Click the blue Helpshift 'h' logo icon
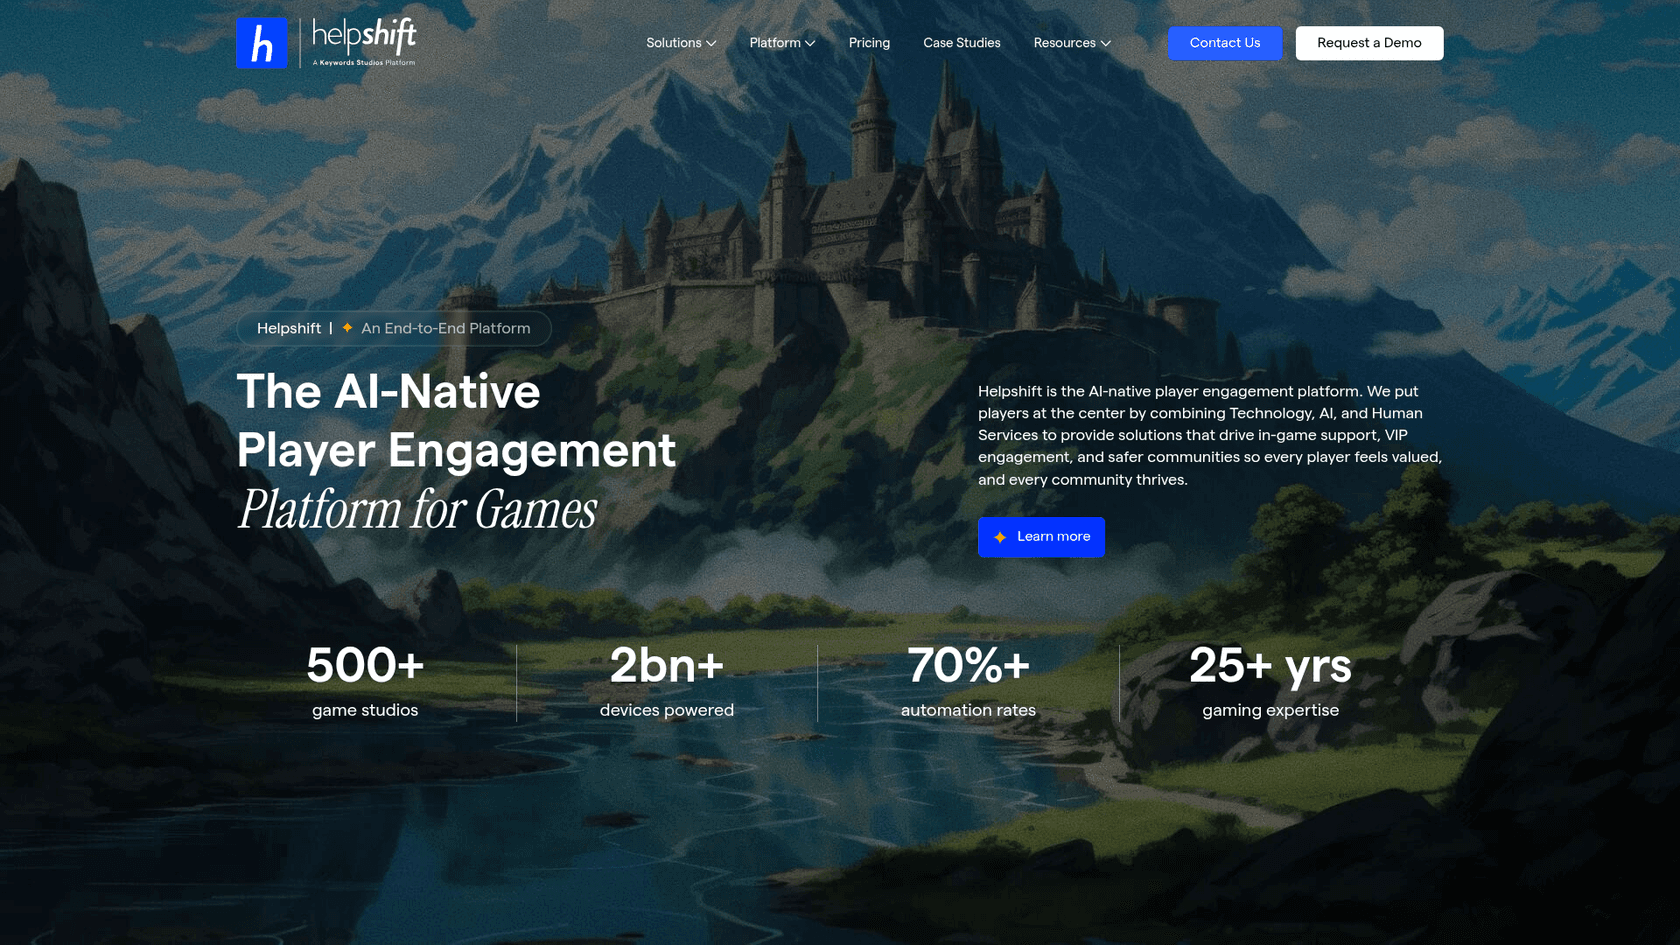The width and height of the screenshot is (1680, 945). point(262,43)
